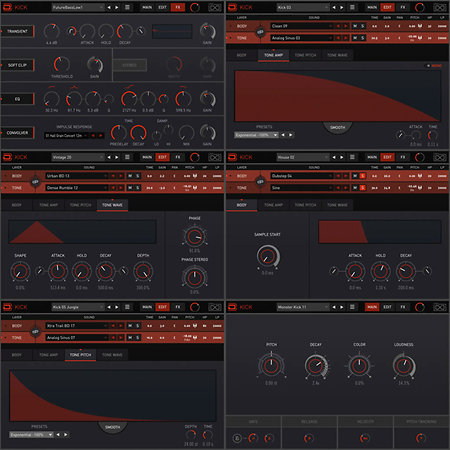Viewport: 450px width, 450px height.
Task: Click the Phase knob in Vintage 20 window
Action: point(194,237)
